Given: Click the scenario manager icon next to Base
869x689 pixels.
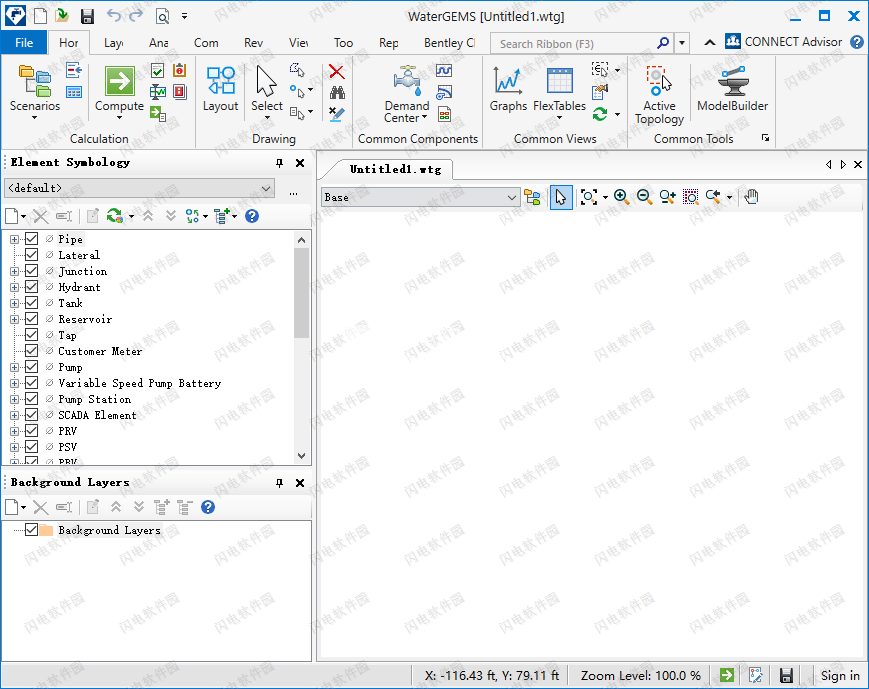Looking at the screenshot, I should click(x=532, y=197).
